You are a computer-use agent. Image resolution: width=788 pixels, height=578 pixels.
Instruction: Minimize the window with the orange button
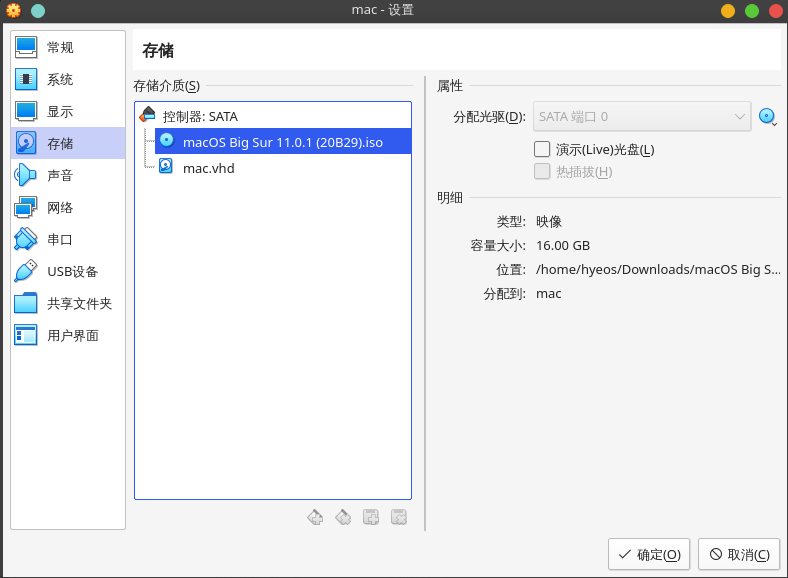click(x=728, y=11)
